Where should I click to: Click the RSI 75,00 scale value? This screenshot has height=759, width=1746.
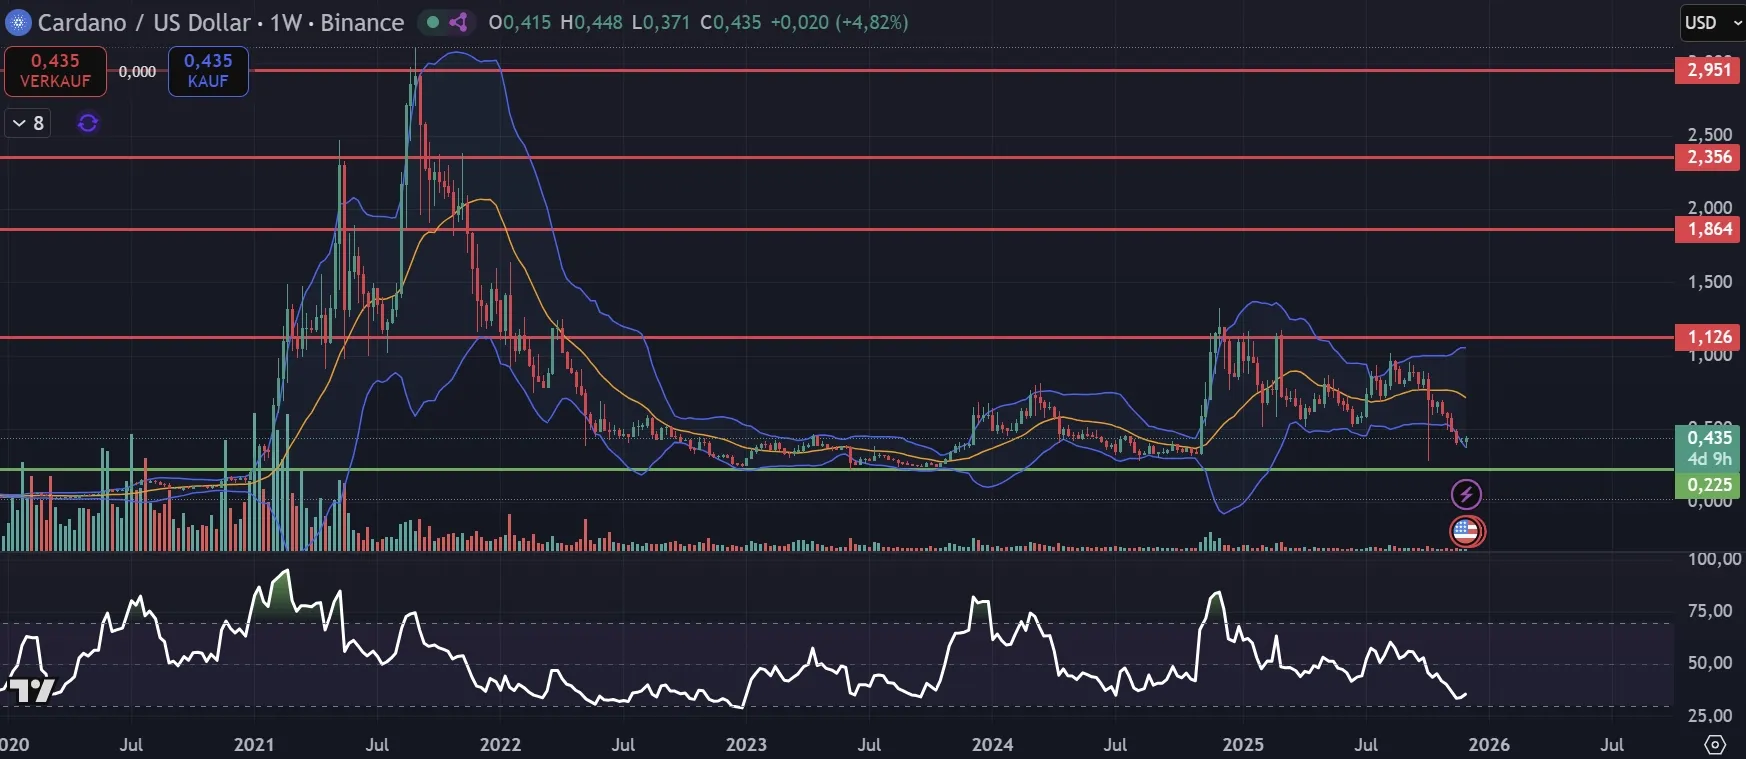tap(1710, 611)
